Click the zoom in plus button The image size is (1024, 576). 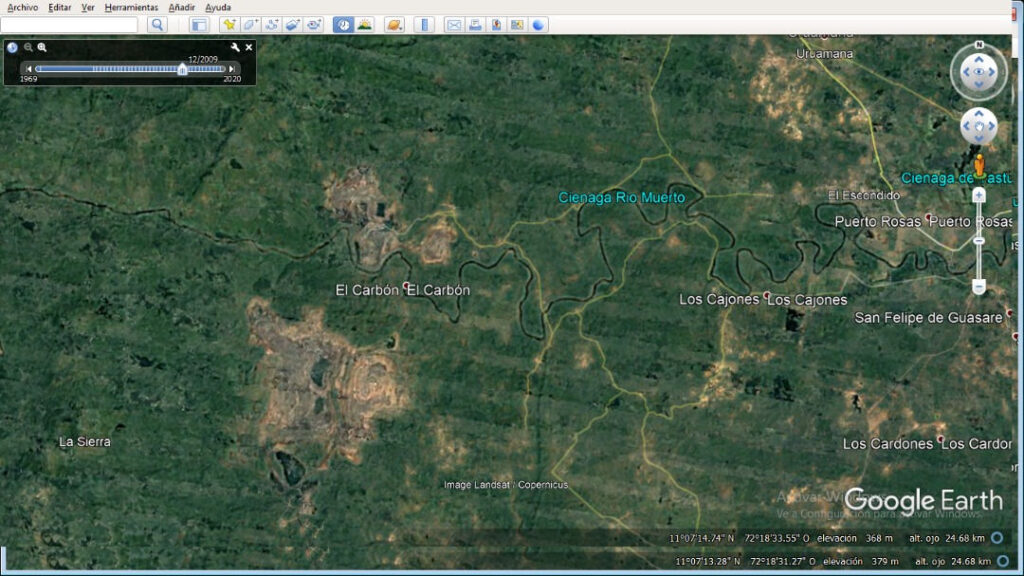click(x=978, y=195)
